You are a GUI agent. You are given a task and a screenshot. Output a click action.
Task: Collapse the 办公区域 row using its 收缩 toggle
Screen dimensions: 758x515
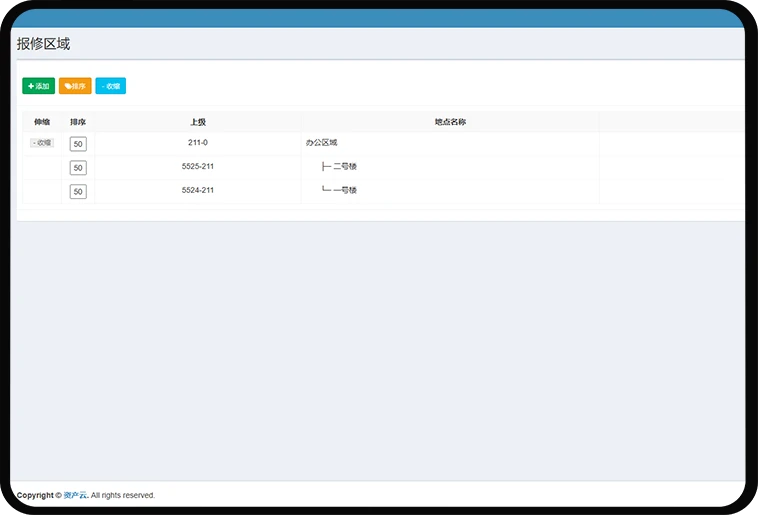coord(42,143)
